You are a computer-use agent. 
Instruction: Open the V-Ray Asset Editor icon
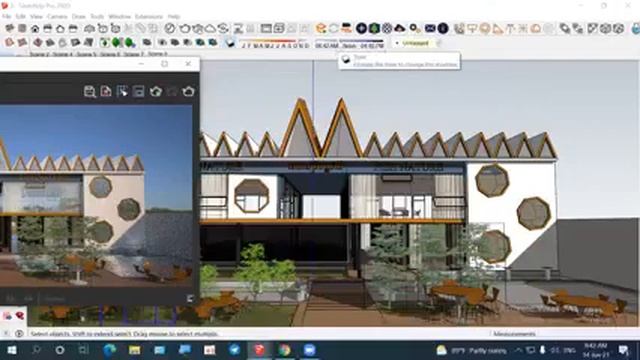tap(170, 28)
